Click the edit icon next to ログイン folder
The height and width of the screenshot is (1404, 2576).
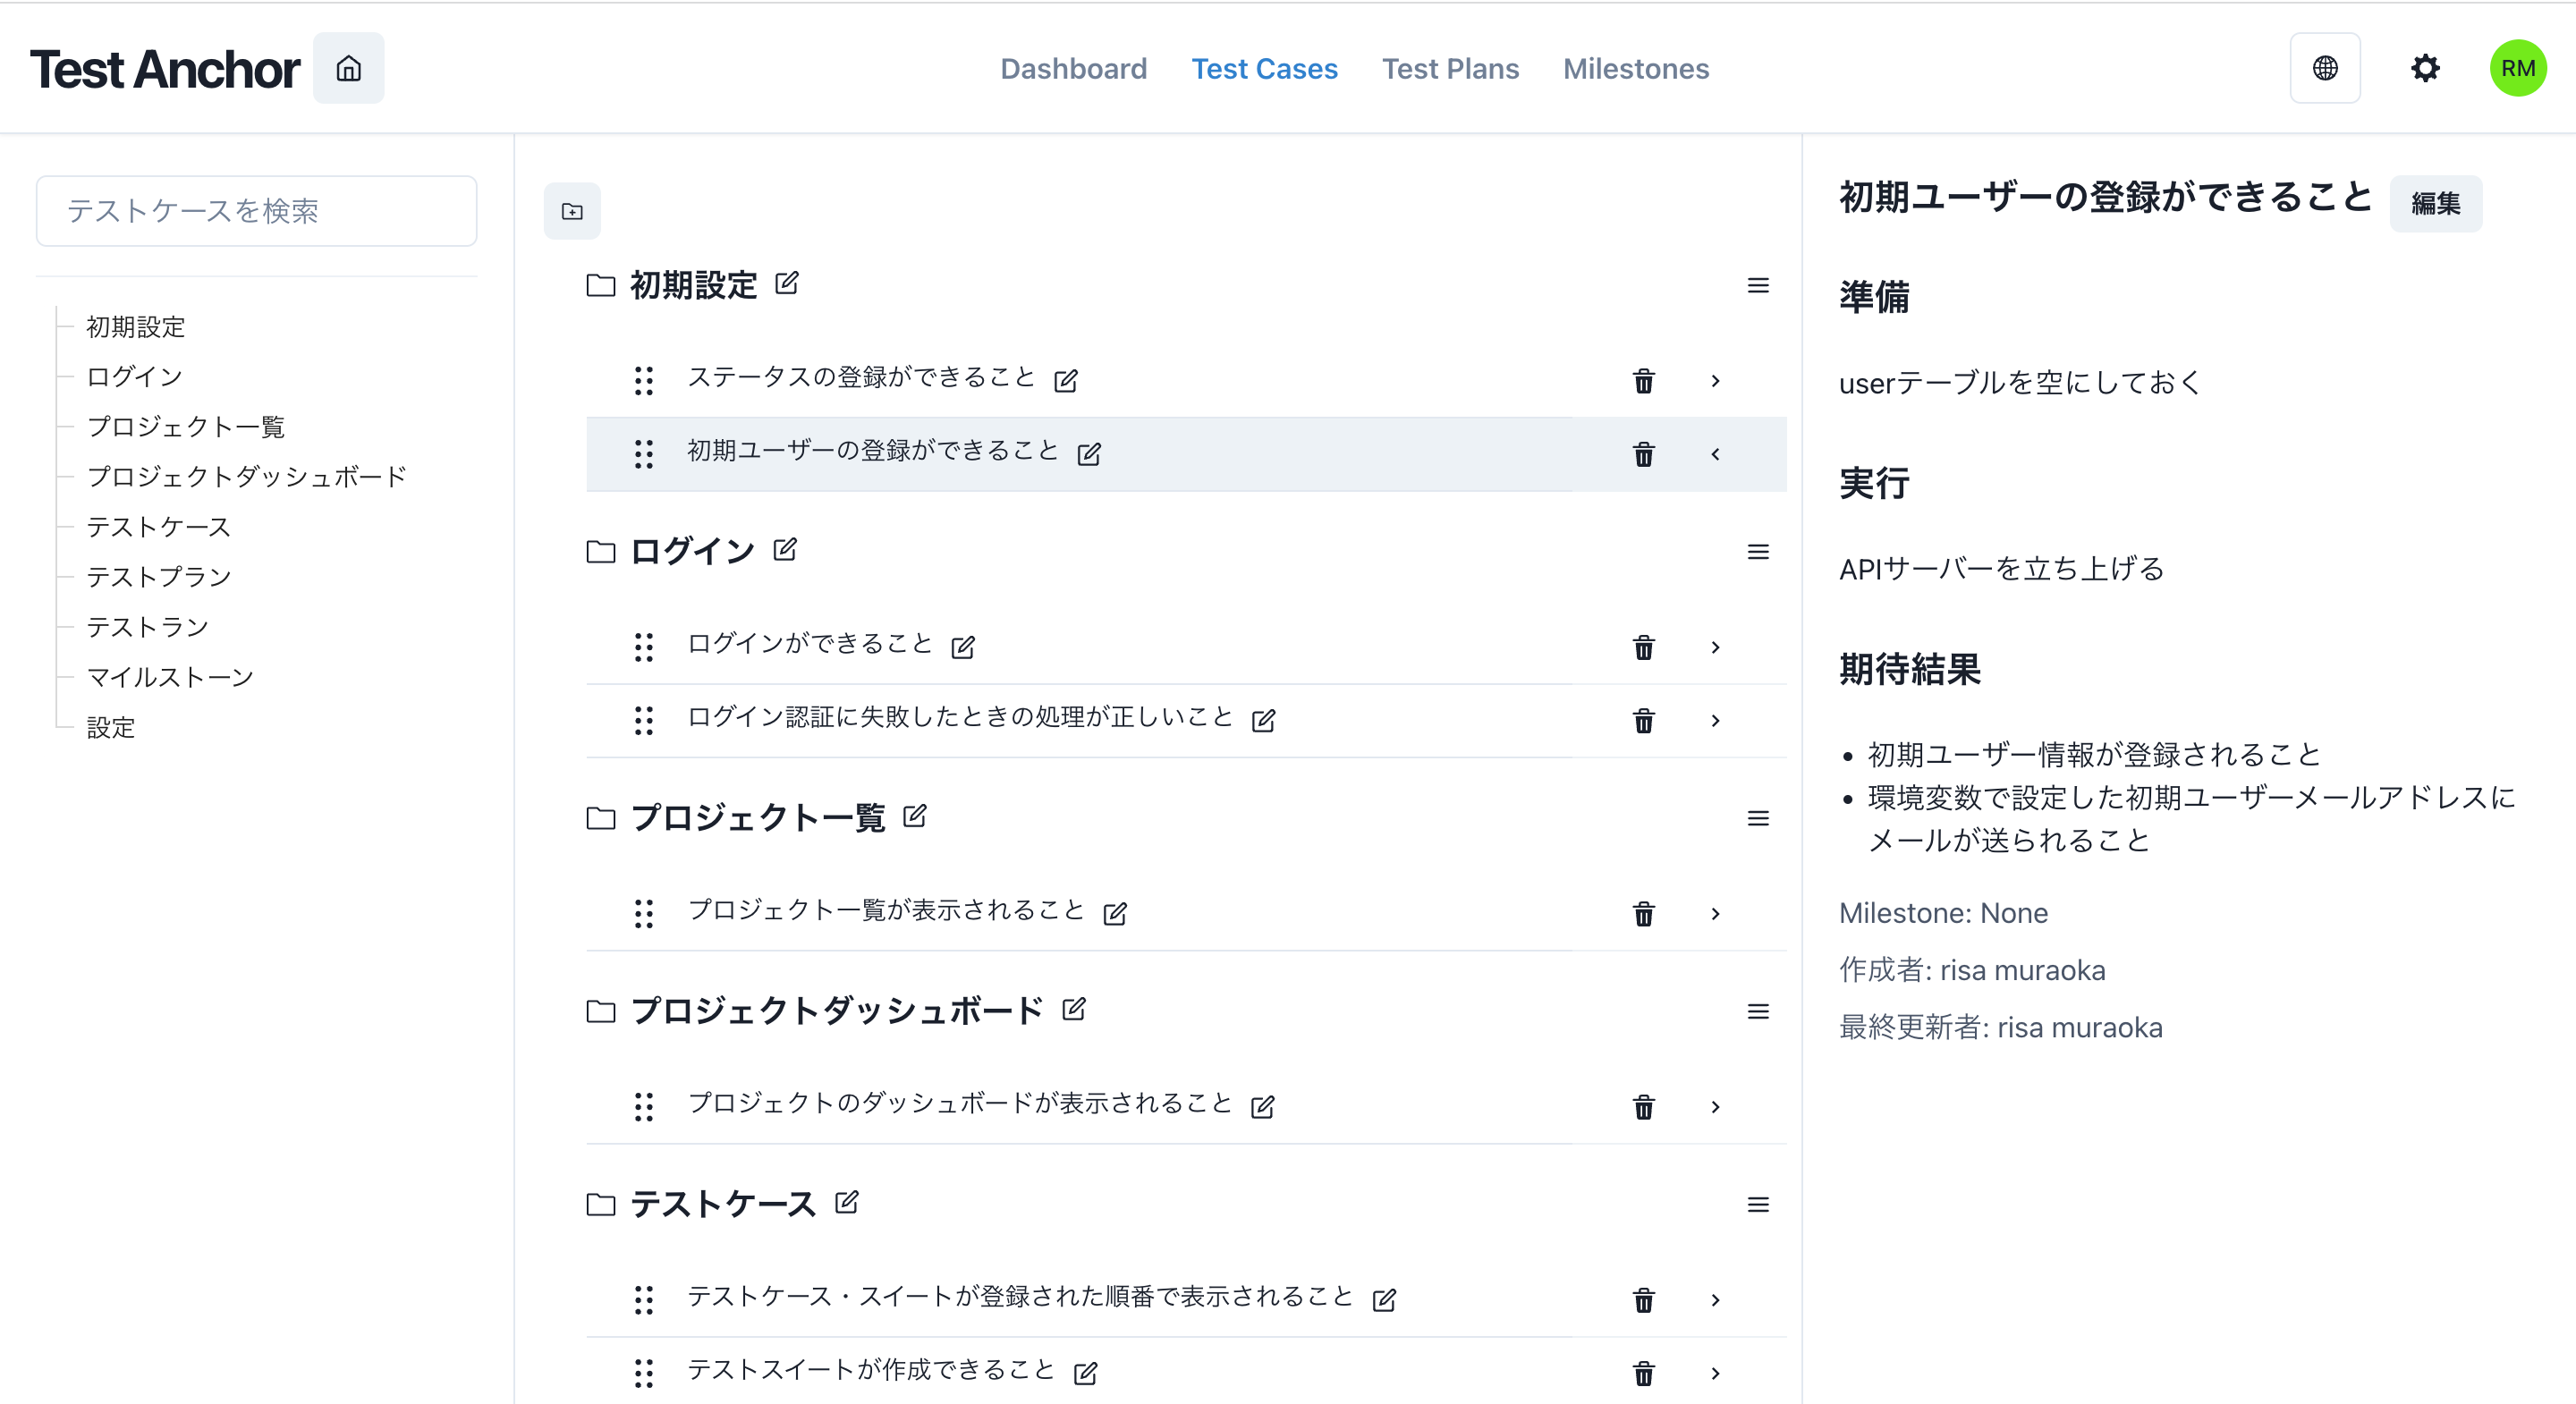coord(785,550)
